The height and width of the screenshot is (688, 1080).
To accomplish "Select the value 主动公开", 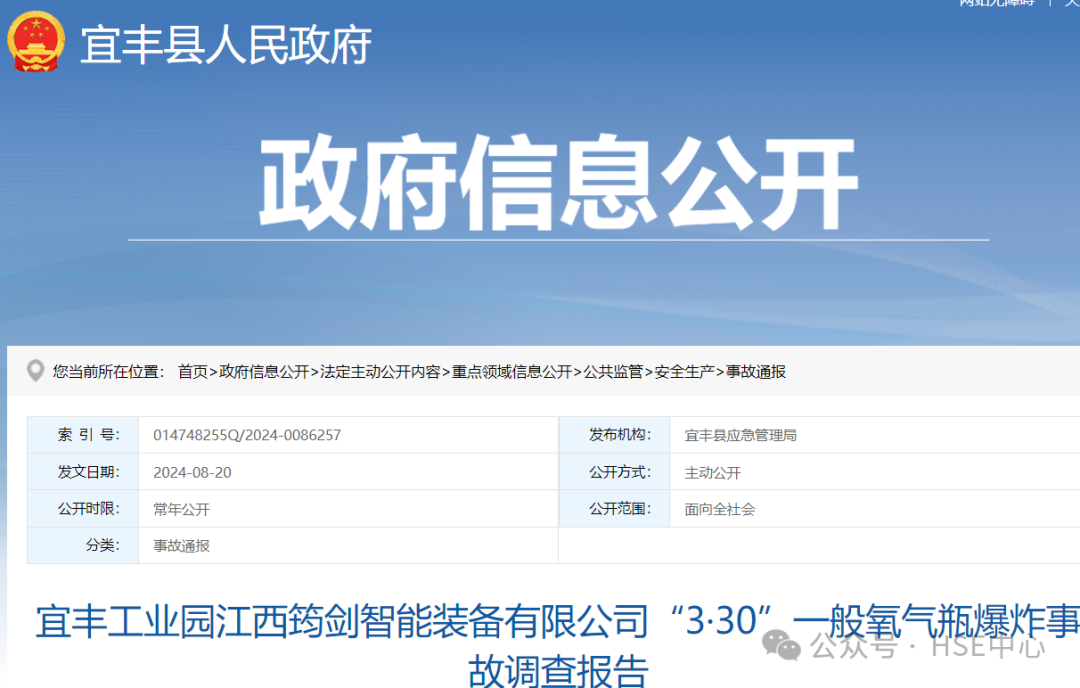I will pyautogui.click(x=713, y=472).
